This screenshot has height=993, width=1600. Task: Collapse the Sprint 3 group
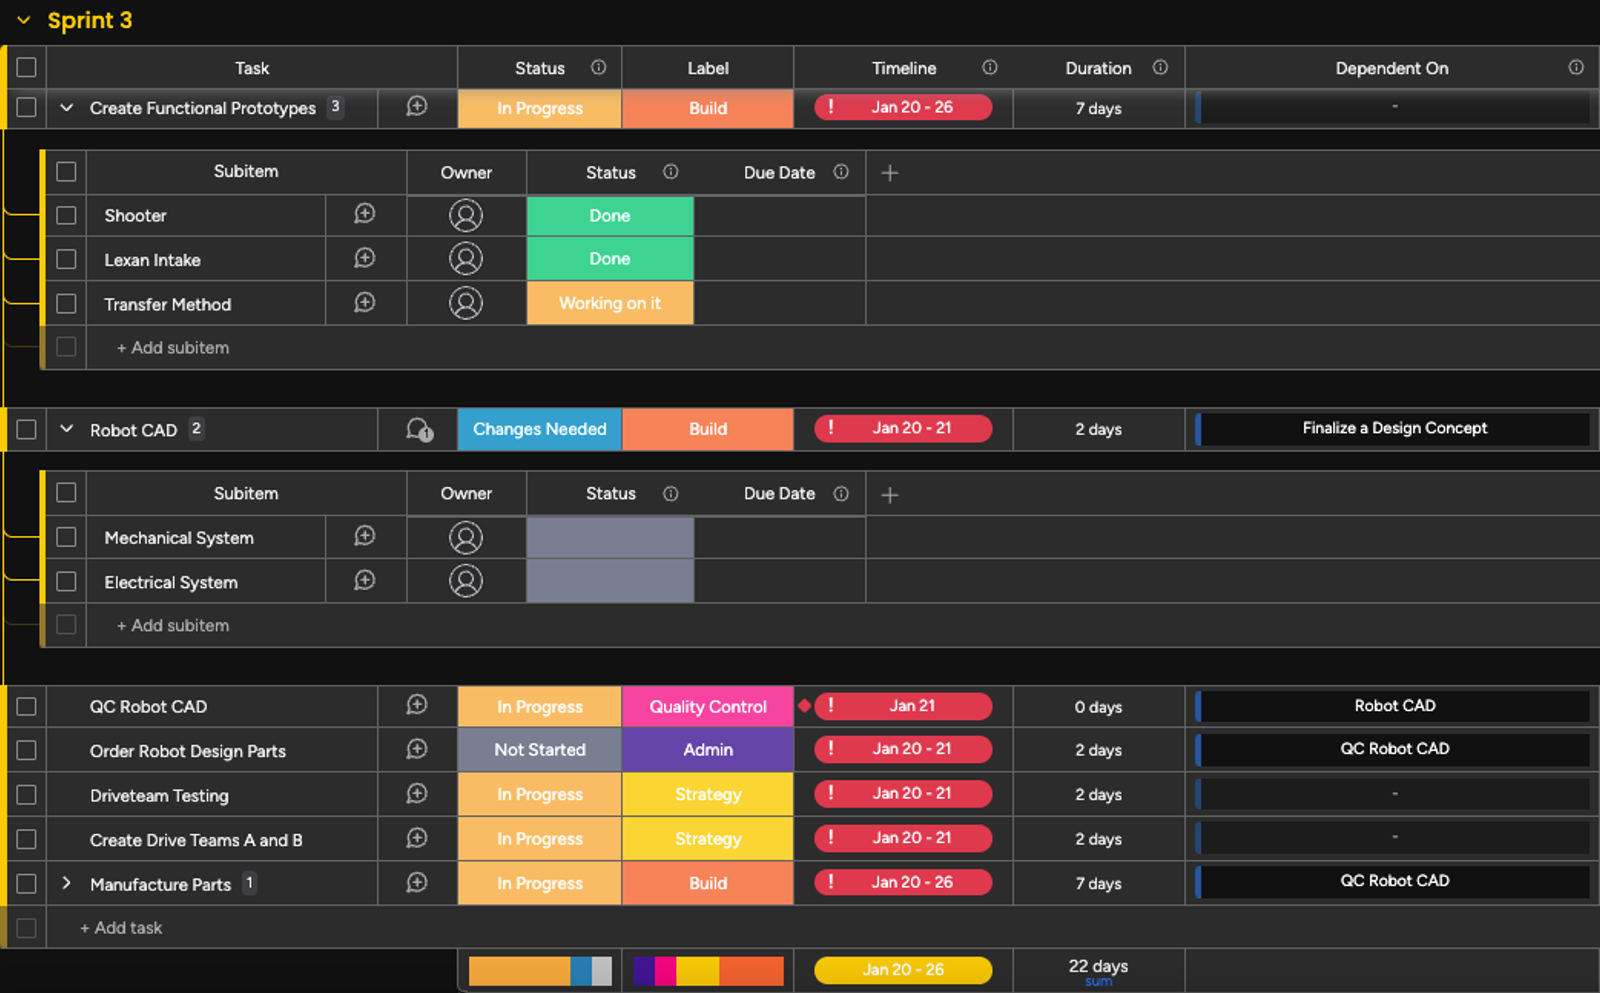point(24,20)
